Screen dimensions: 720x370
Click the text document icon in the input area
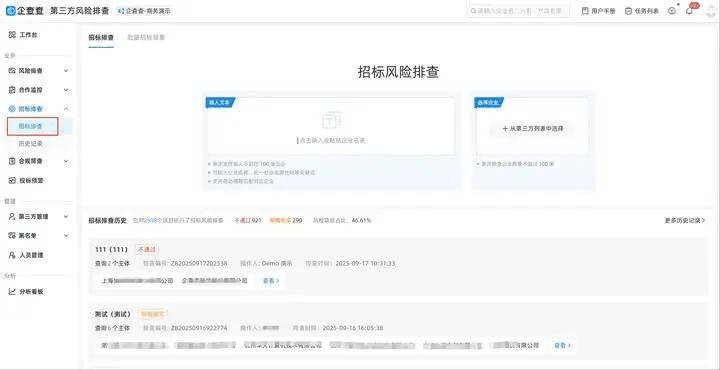(x=331, y=120)
